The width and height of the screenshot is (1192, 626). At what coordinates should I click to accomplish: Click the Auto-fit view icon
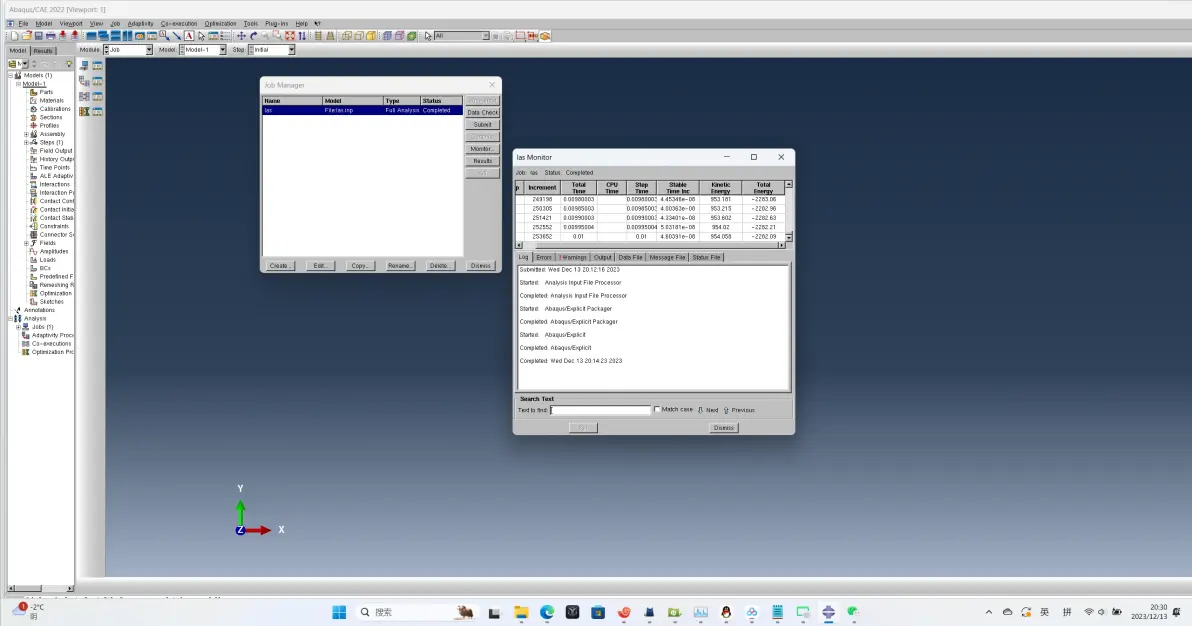coord(290,36)
